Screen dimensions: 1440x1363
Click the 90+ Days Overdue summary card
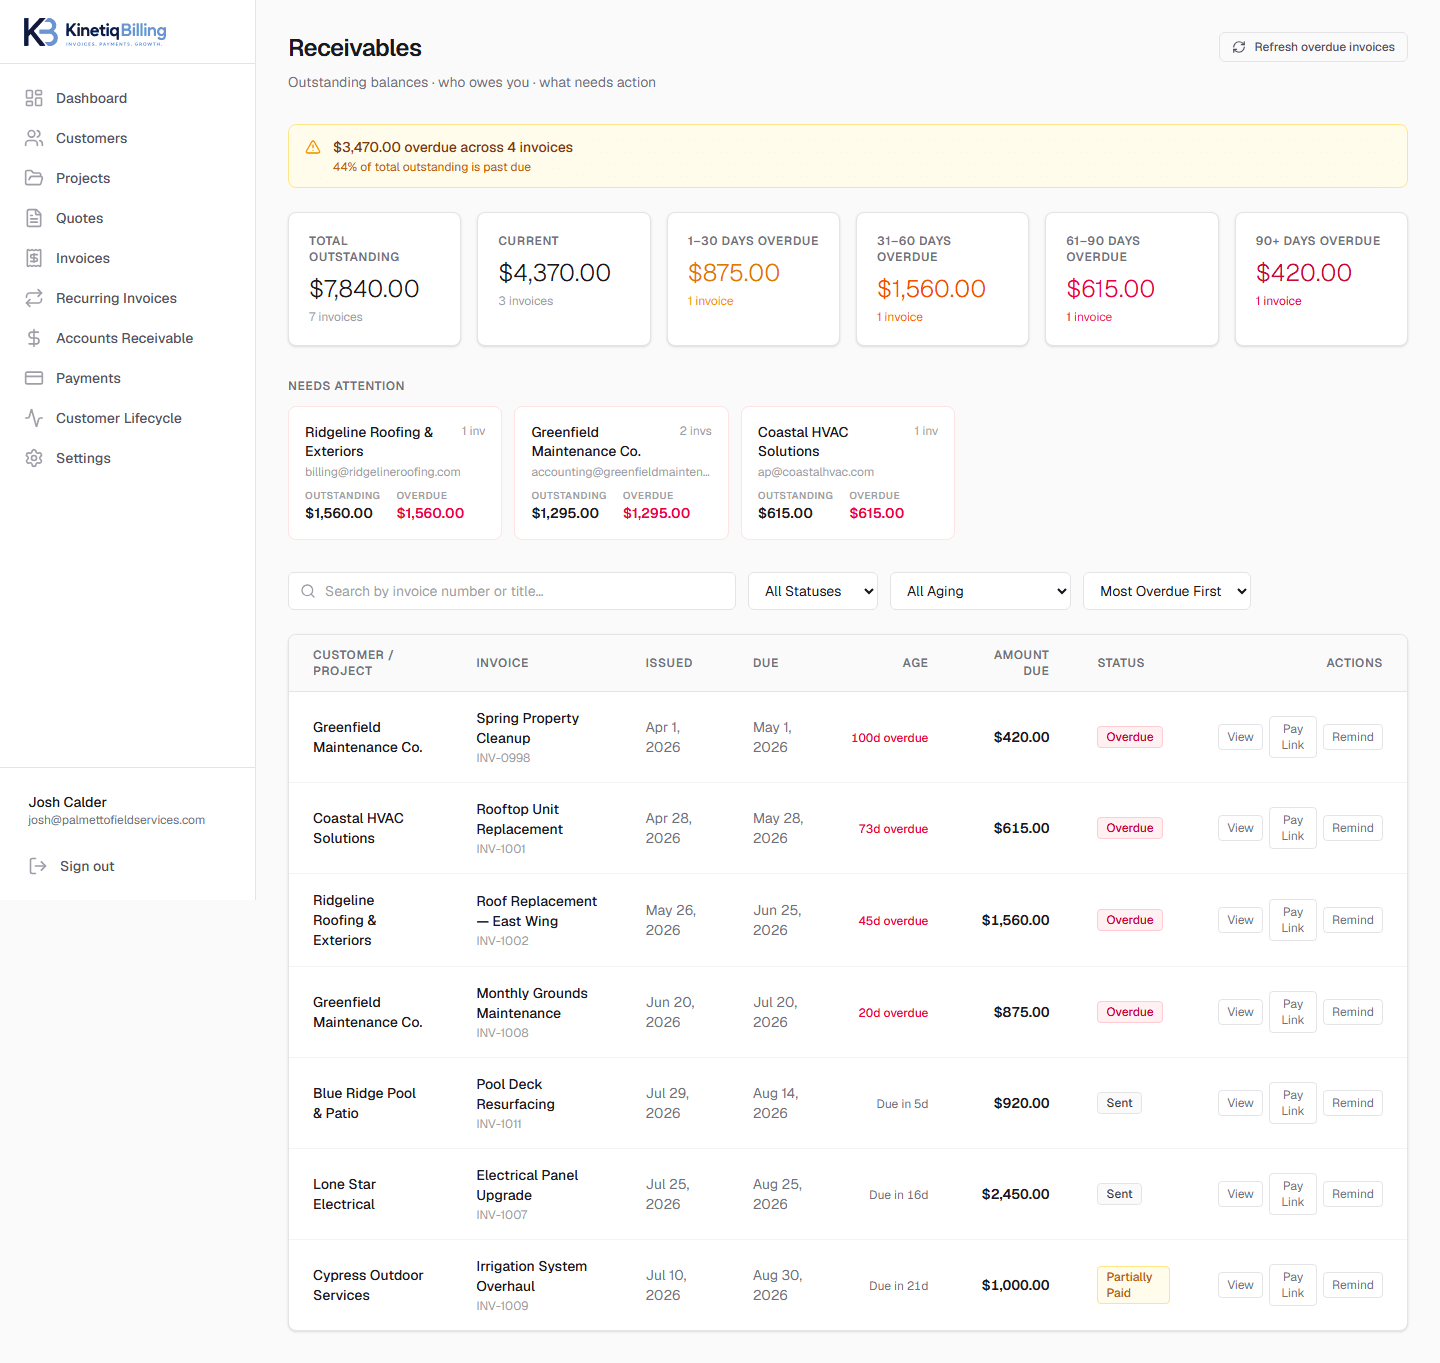(x=1321, y=279)
